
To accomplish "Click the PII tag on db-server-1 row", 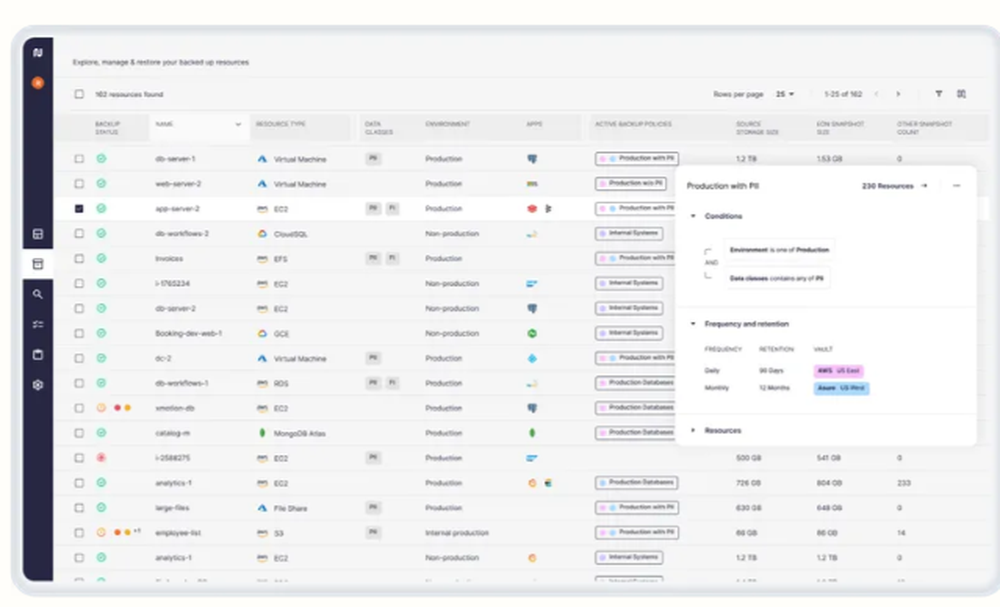I will (x=374, y=158).
